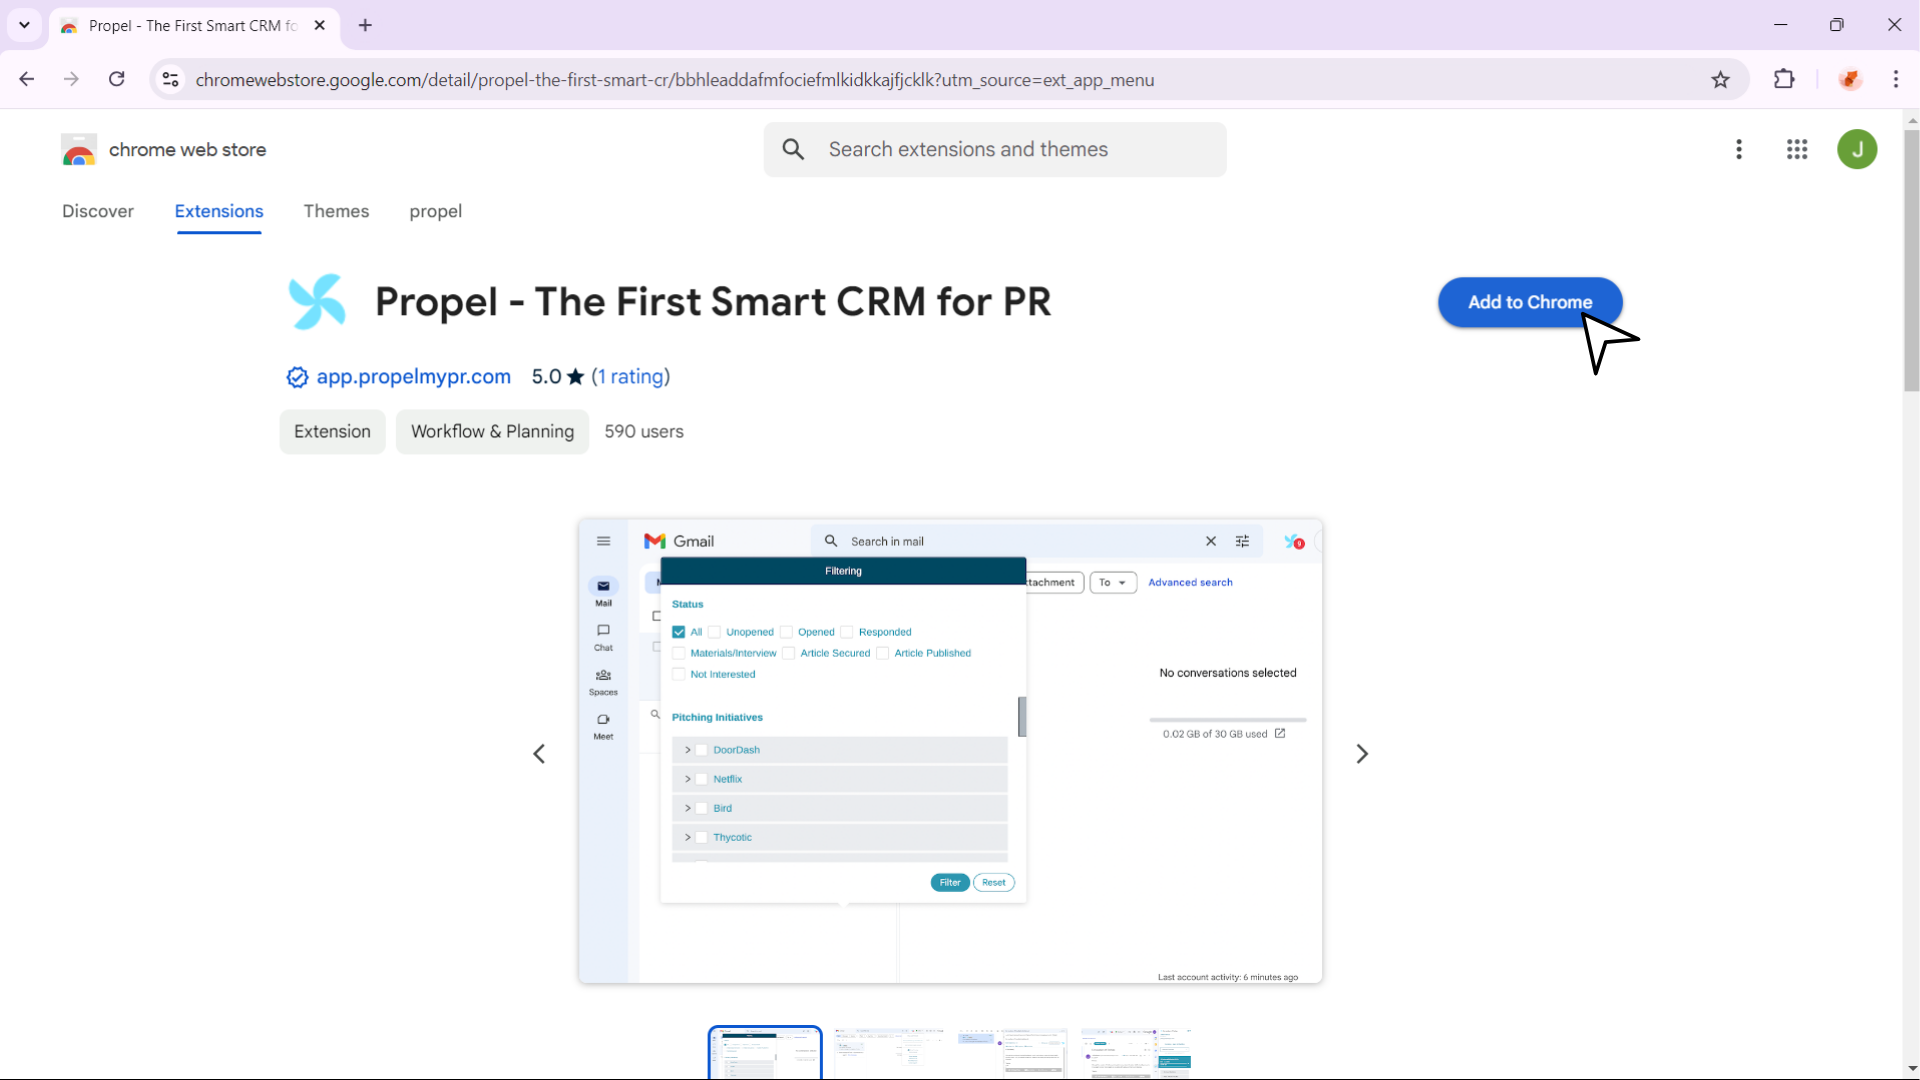Select the Extensions tab
The image size is (1920, 1080).
(x=219, y=211)
